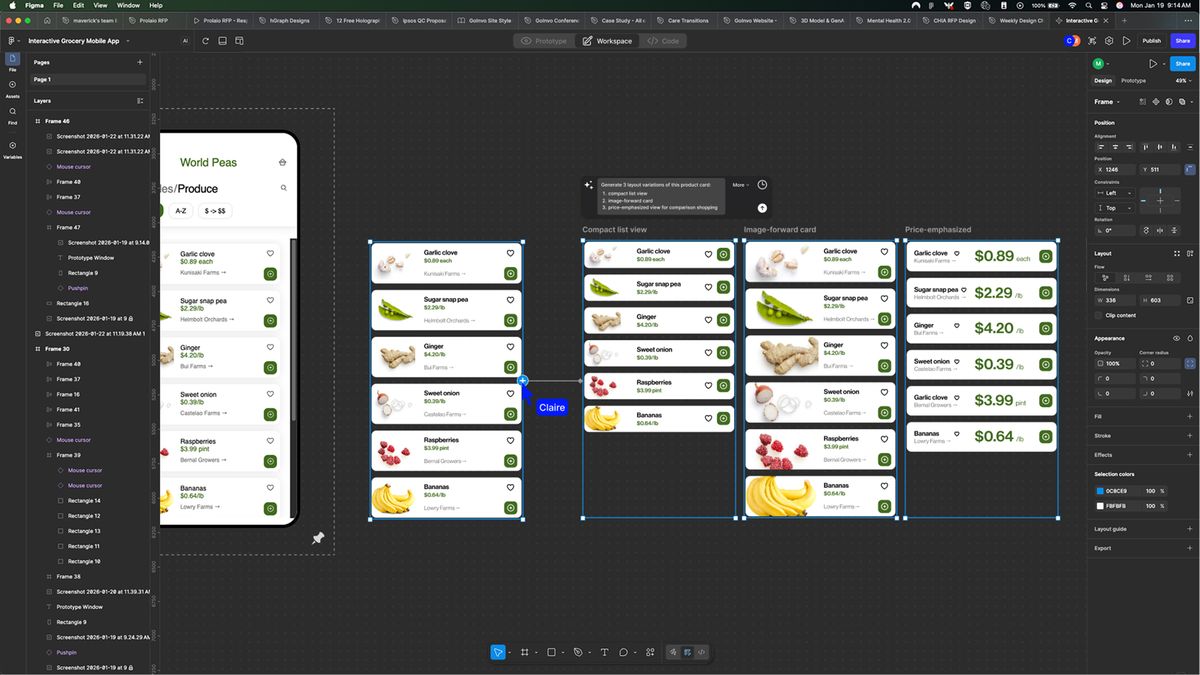Toggle the X/Y position constraint lock
Image resolution: width=1200 pixels, height=675 pixels.
[1189, 170]
